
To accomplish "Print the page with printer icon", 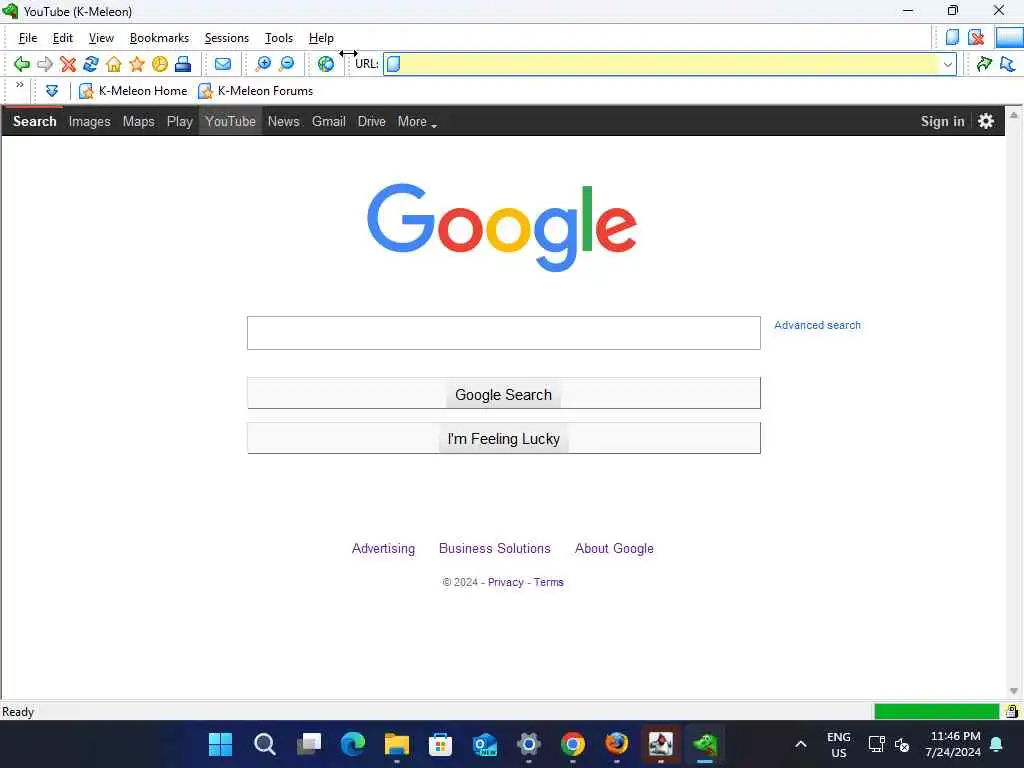I will (x=183, y=64).
